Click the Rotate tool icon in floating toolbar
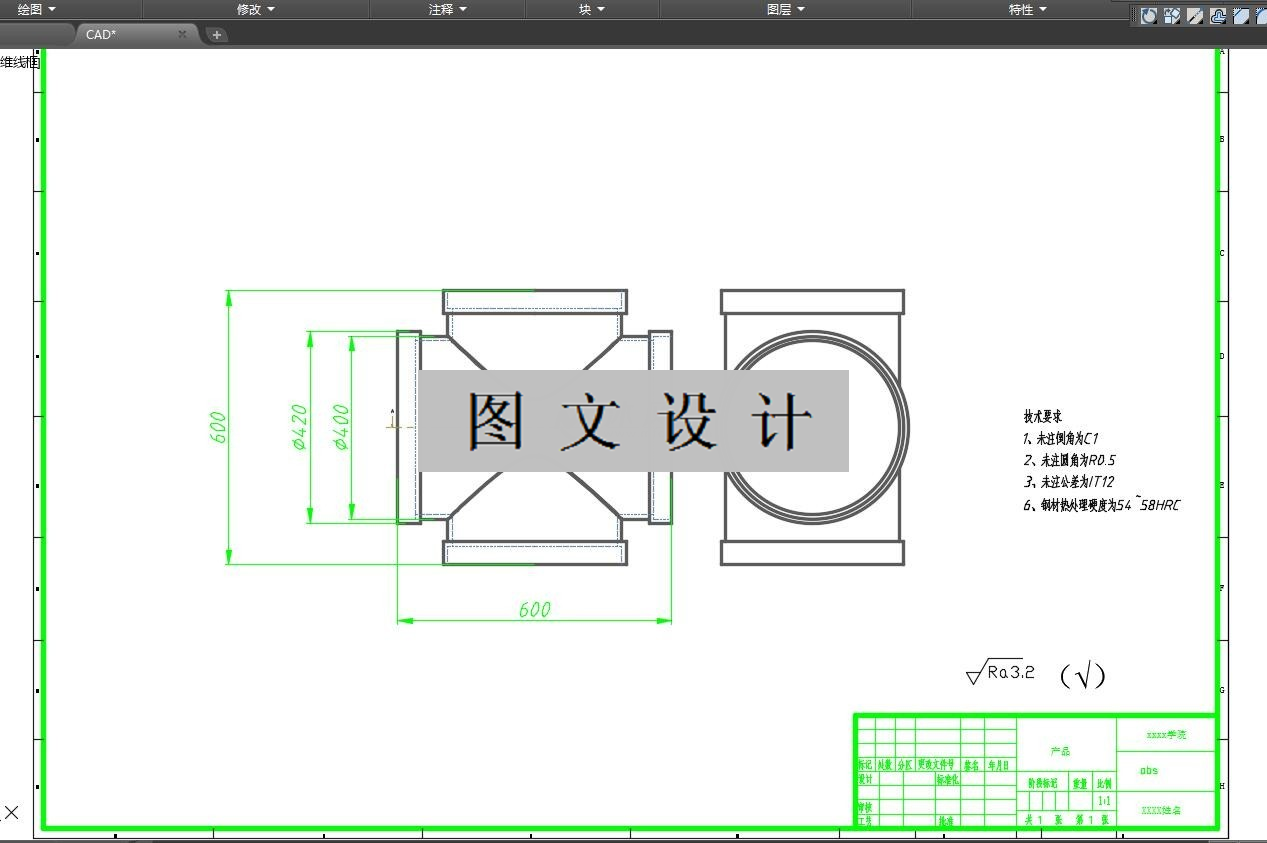 pos(1149,16)
